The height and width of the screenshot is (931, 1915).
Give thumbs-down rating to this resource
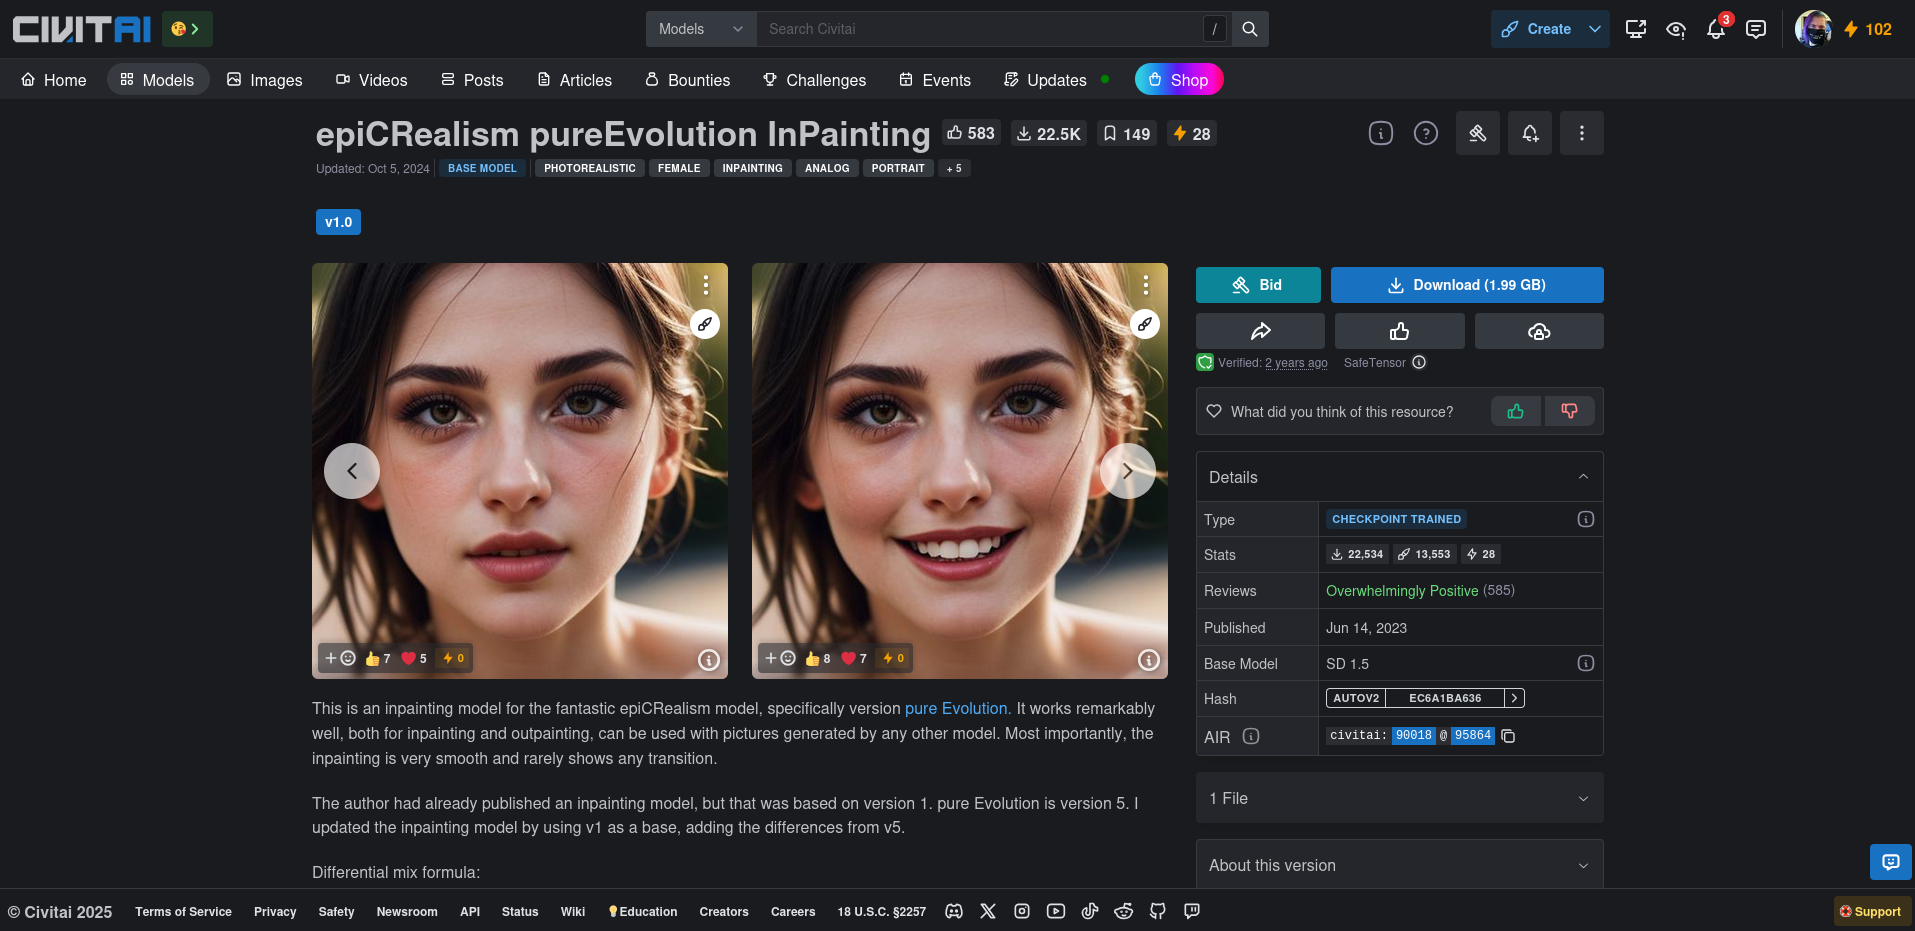coord(1570,411)
